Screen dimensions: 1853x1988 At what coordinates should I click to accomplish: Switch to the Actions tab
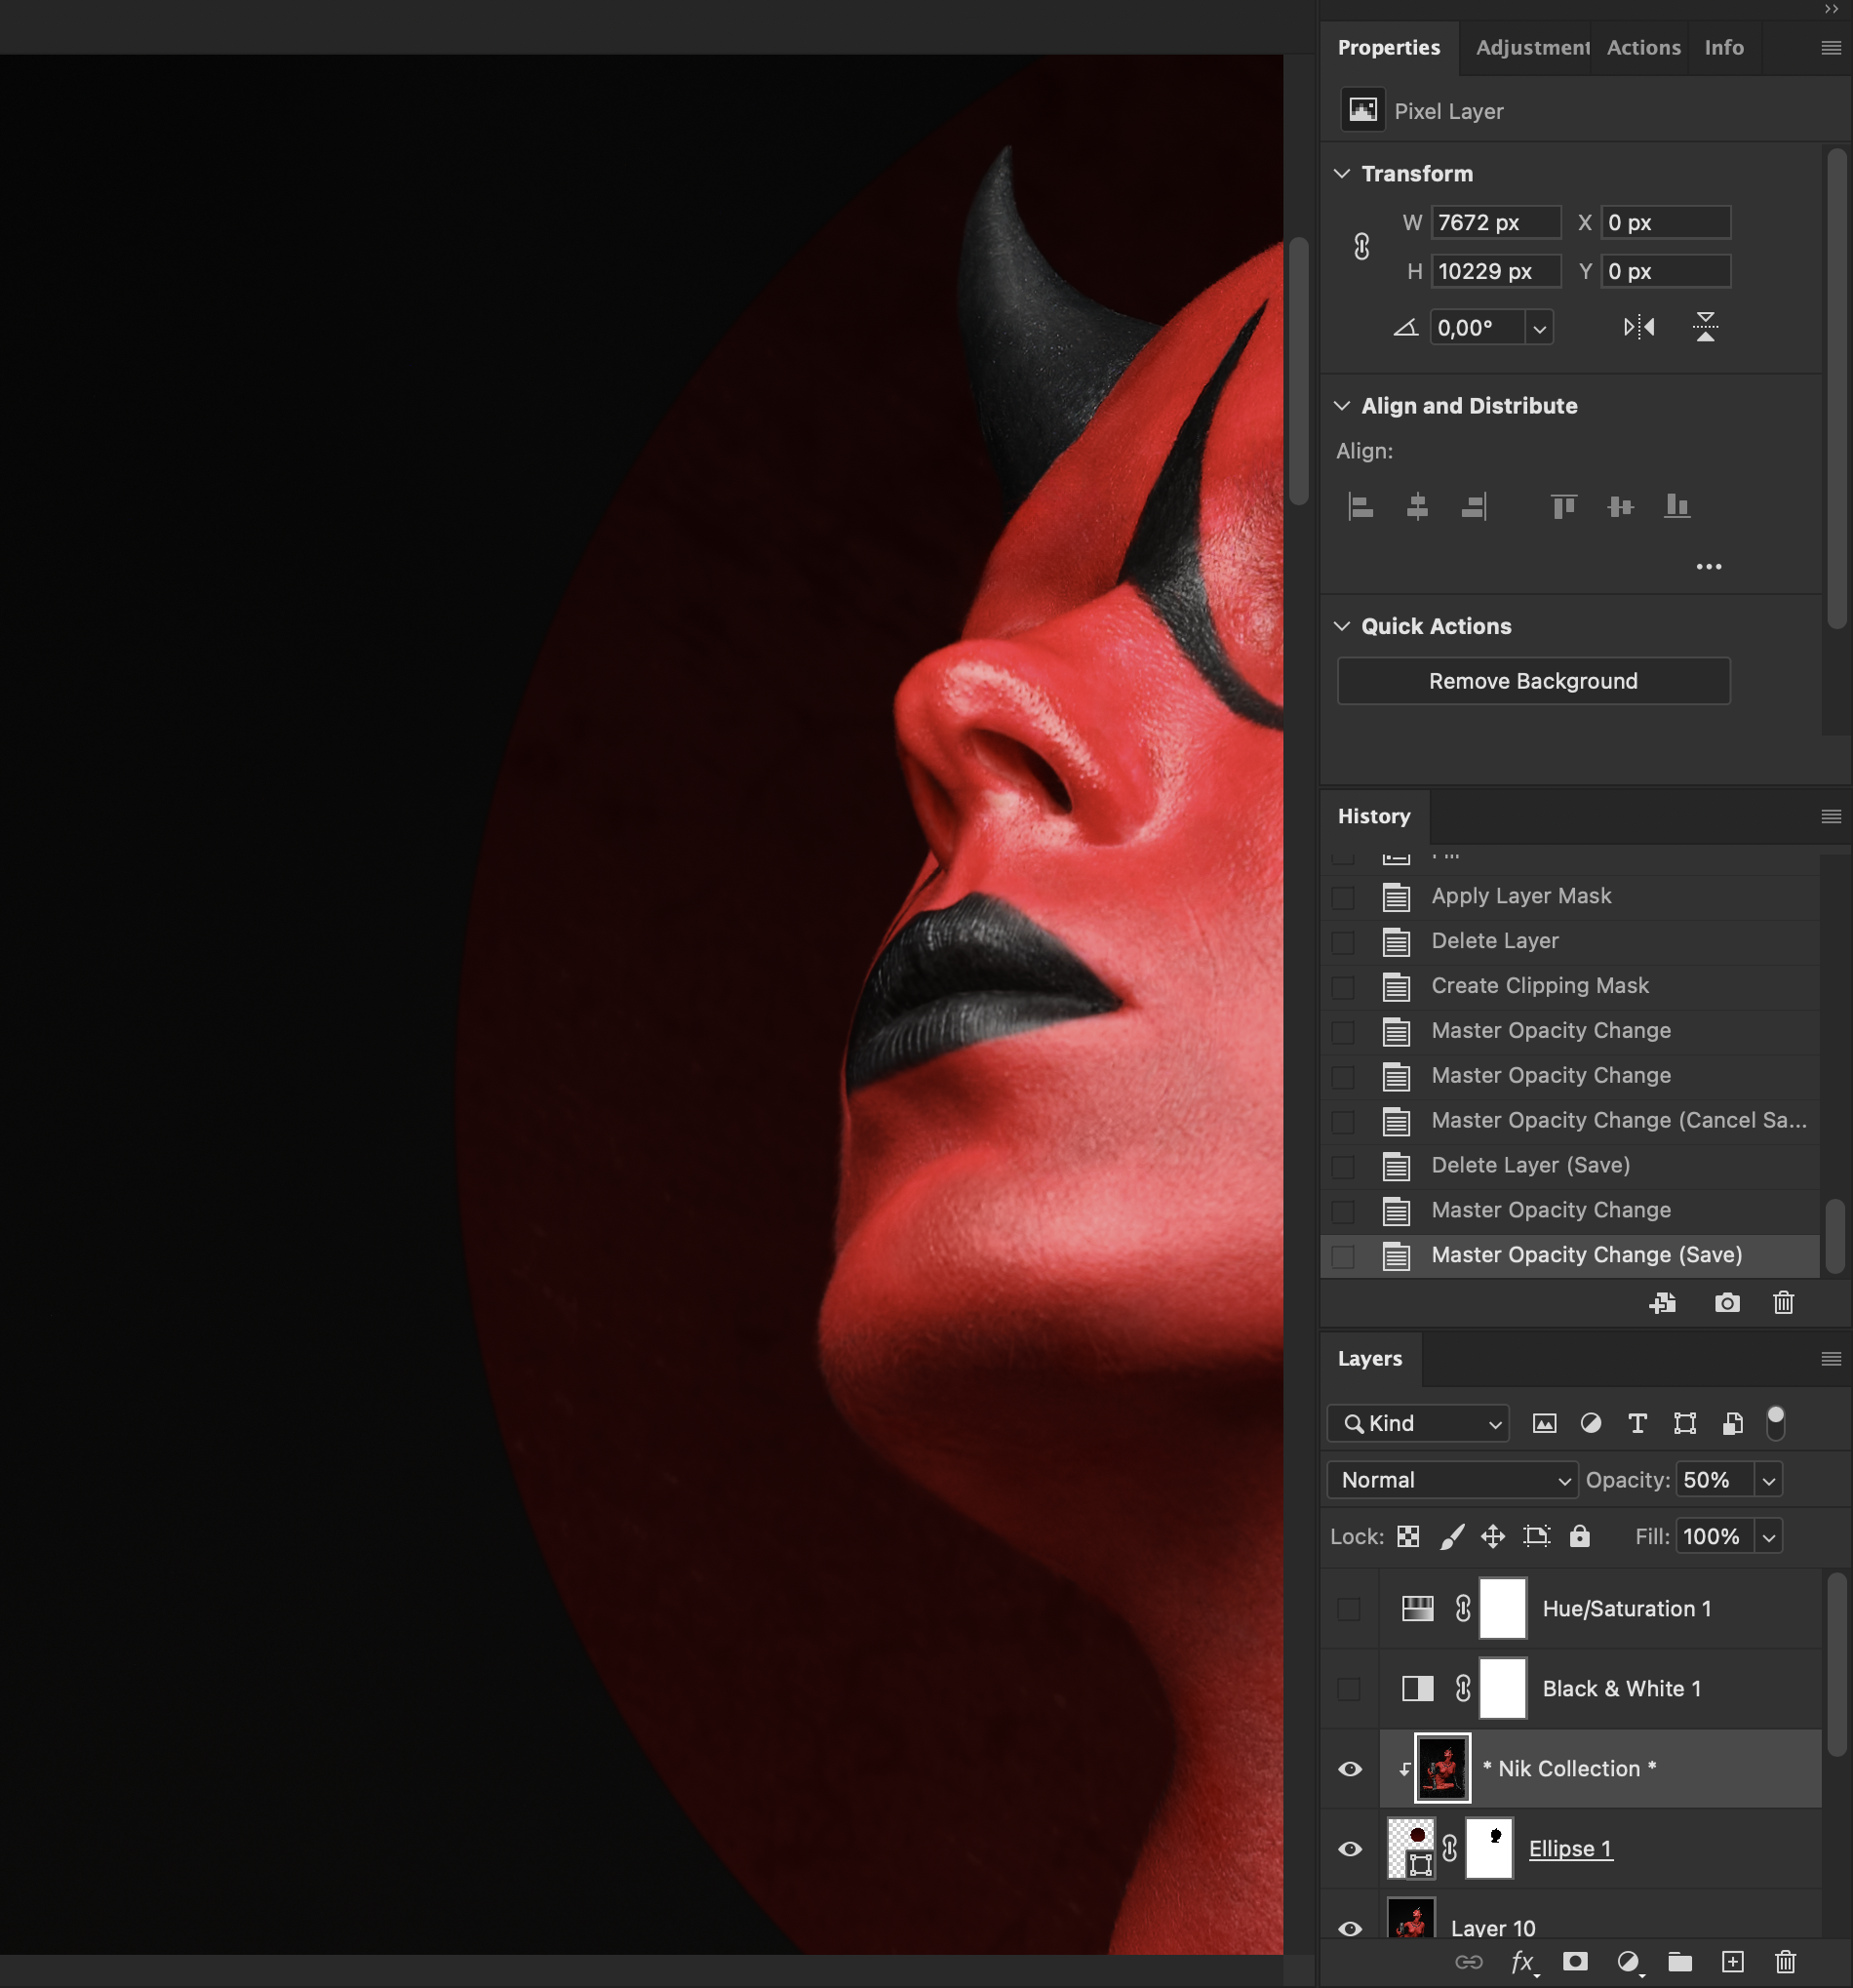(x=1643, y=48)
